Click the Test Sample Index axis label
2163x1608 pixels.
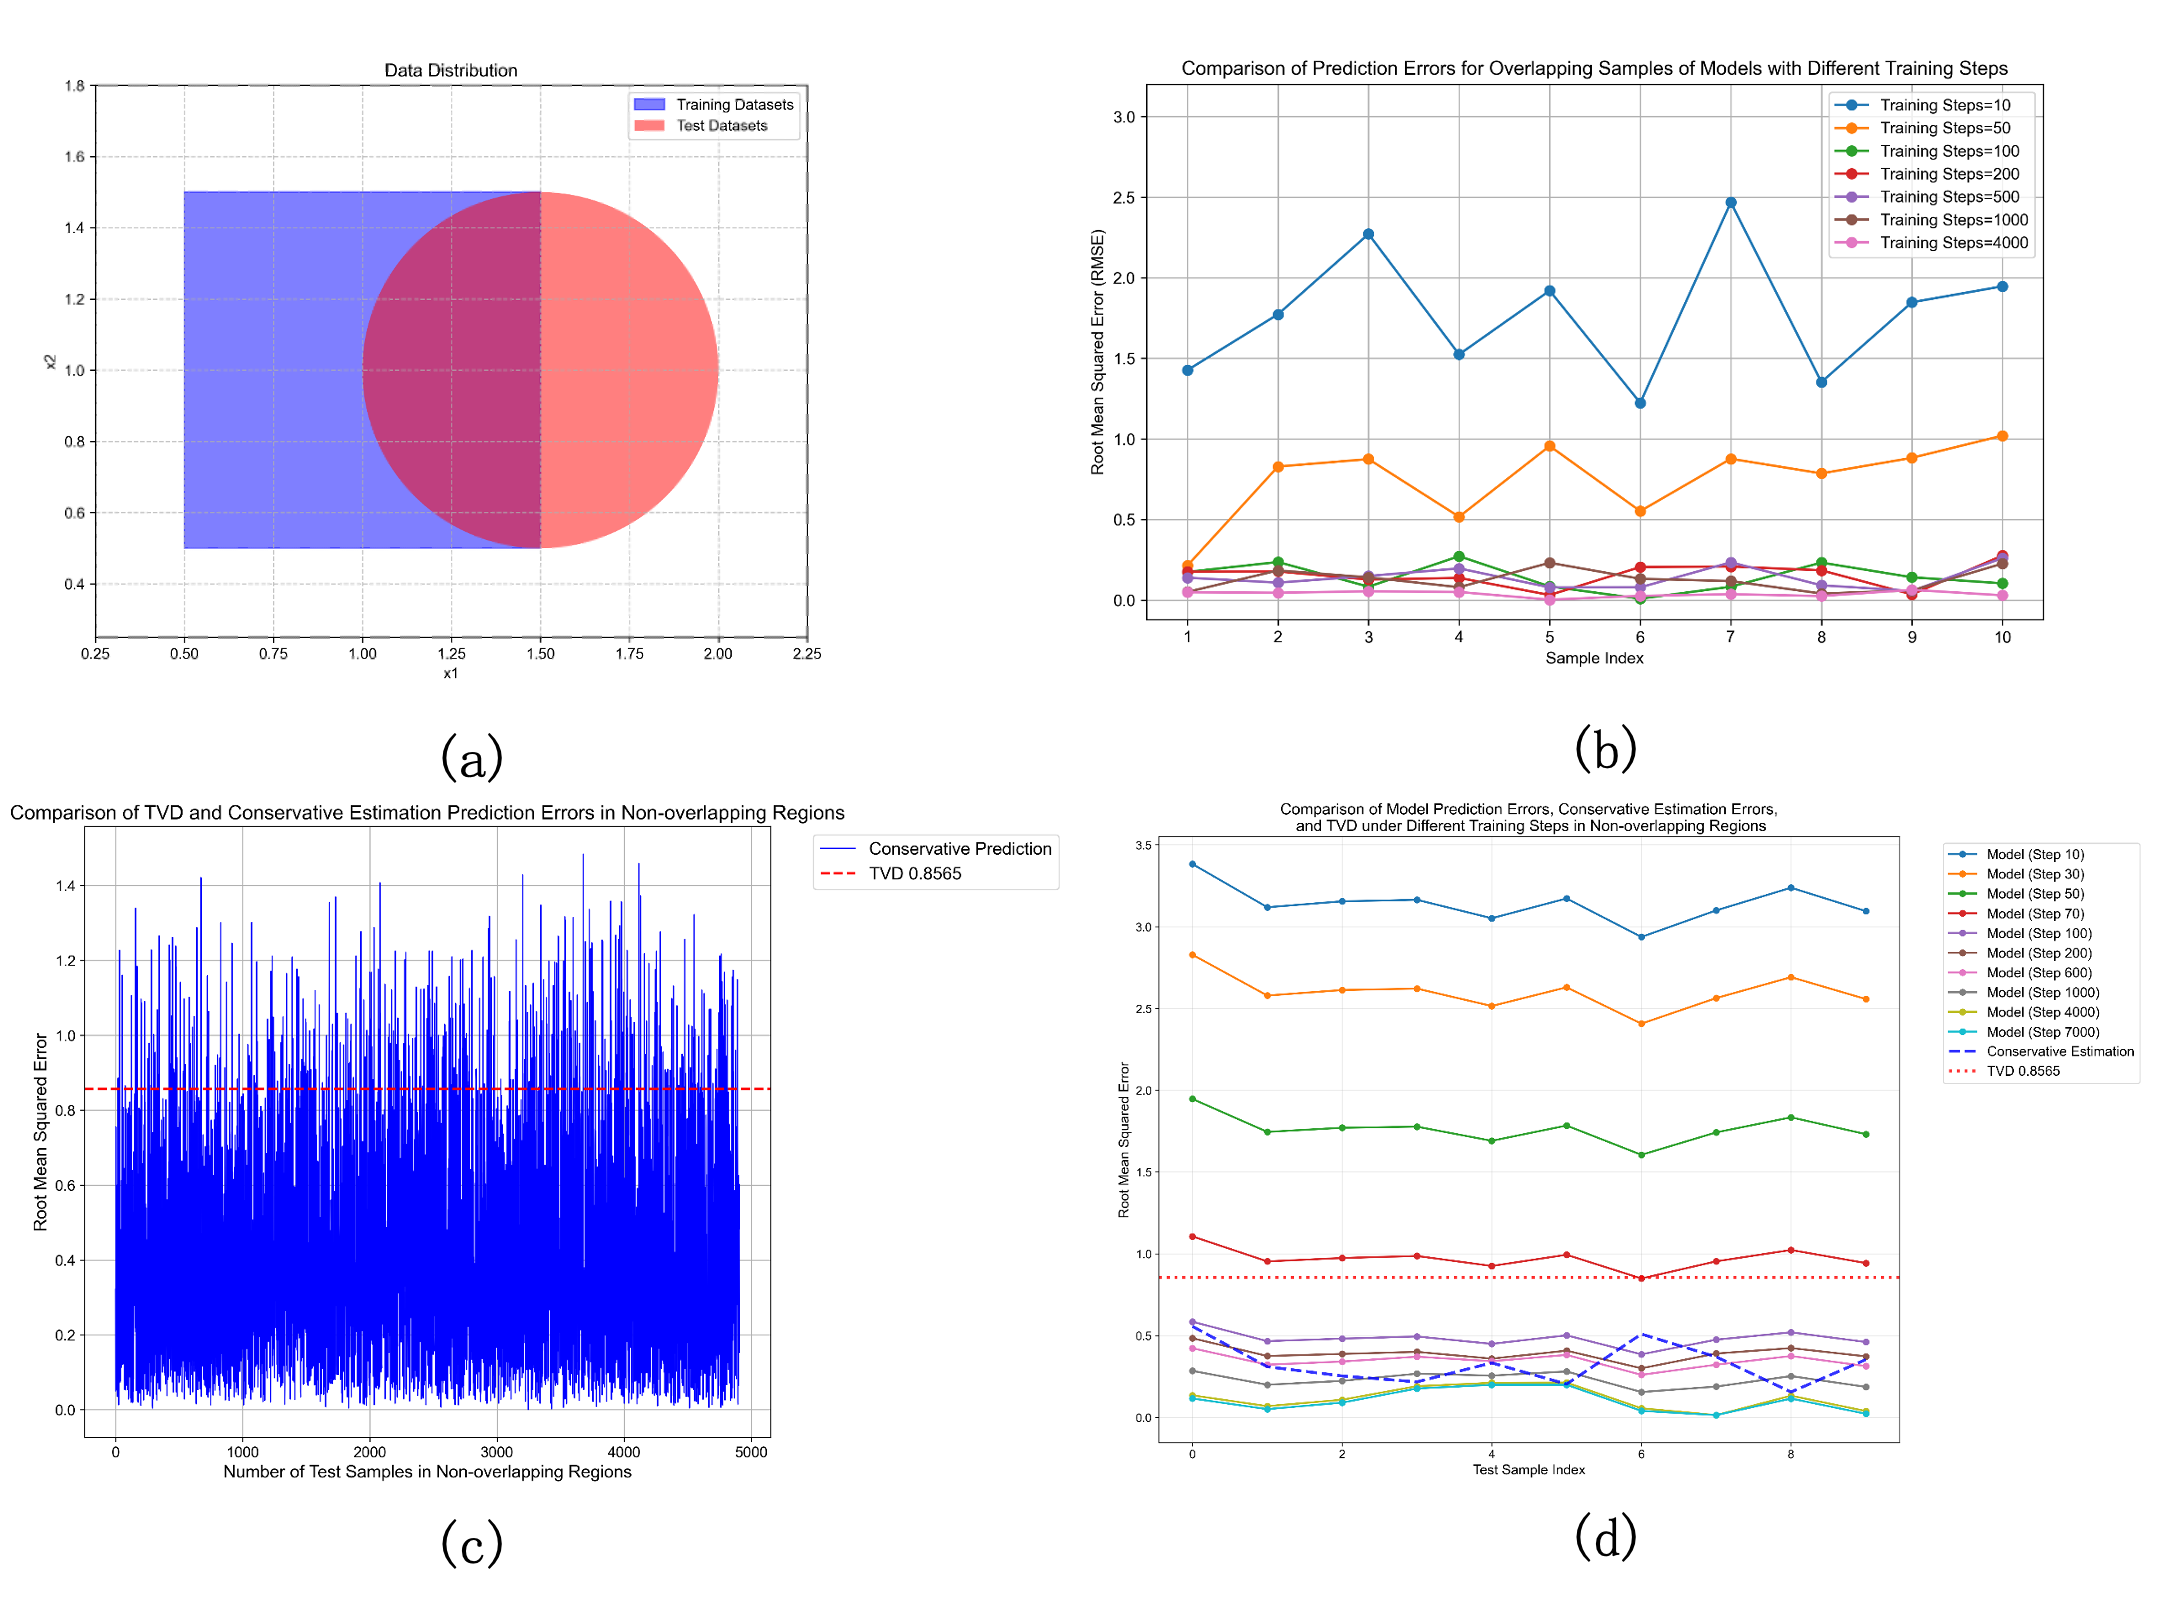coord(1528,1469)
